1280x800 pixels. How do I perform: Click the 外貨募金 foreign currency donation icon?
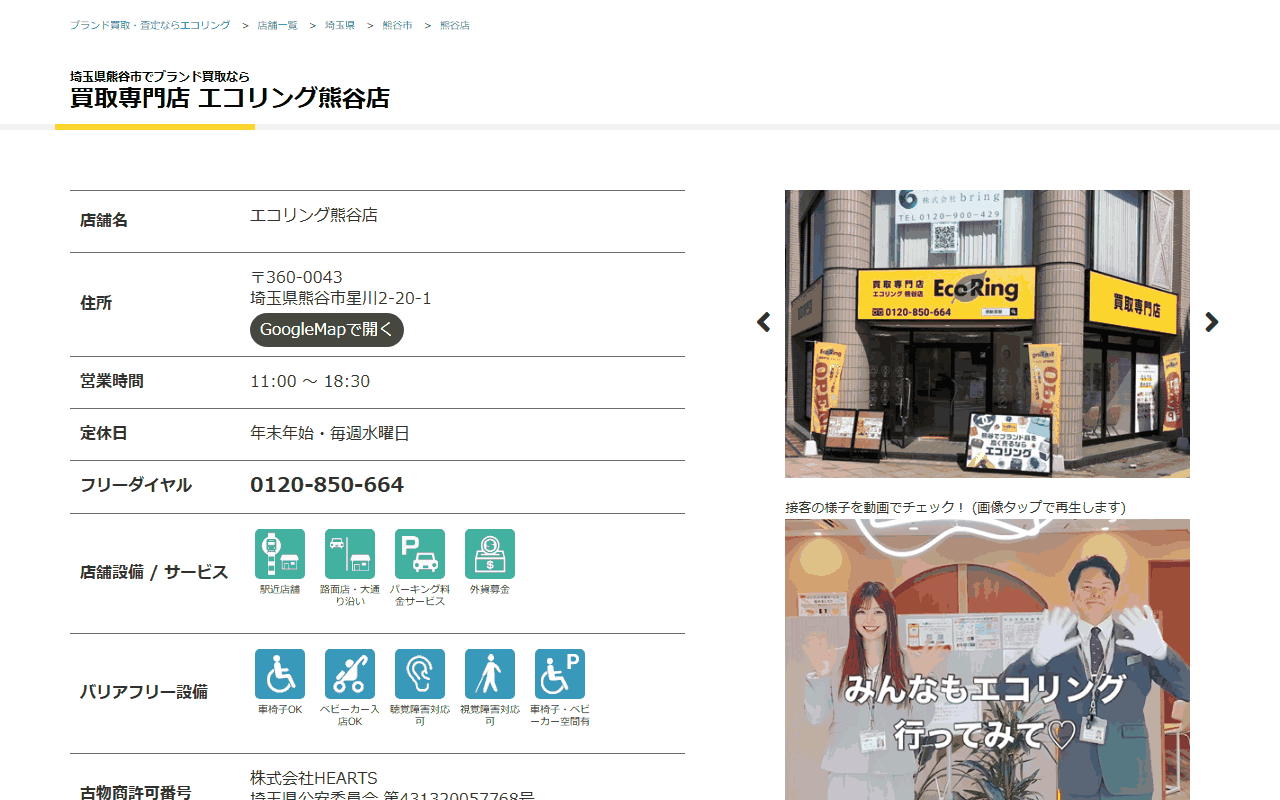tap(490, 554)
